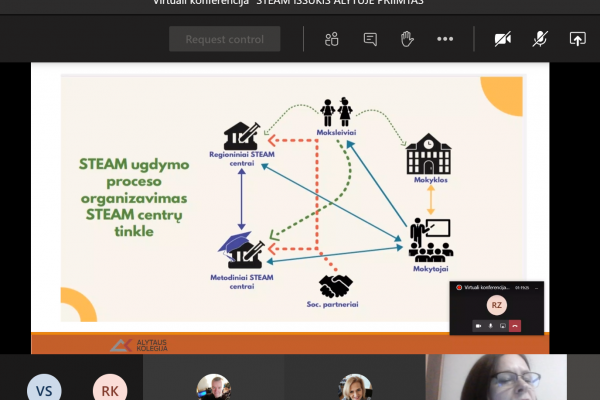Select the video tile of woman with glasses
The image size is (600, 400).
496,377
